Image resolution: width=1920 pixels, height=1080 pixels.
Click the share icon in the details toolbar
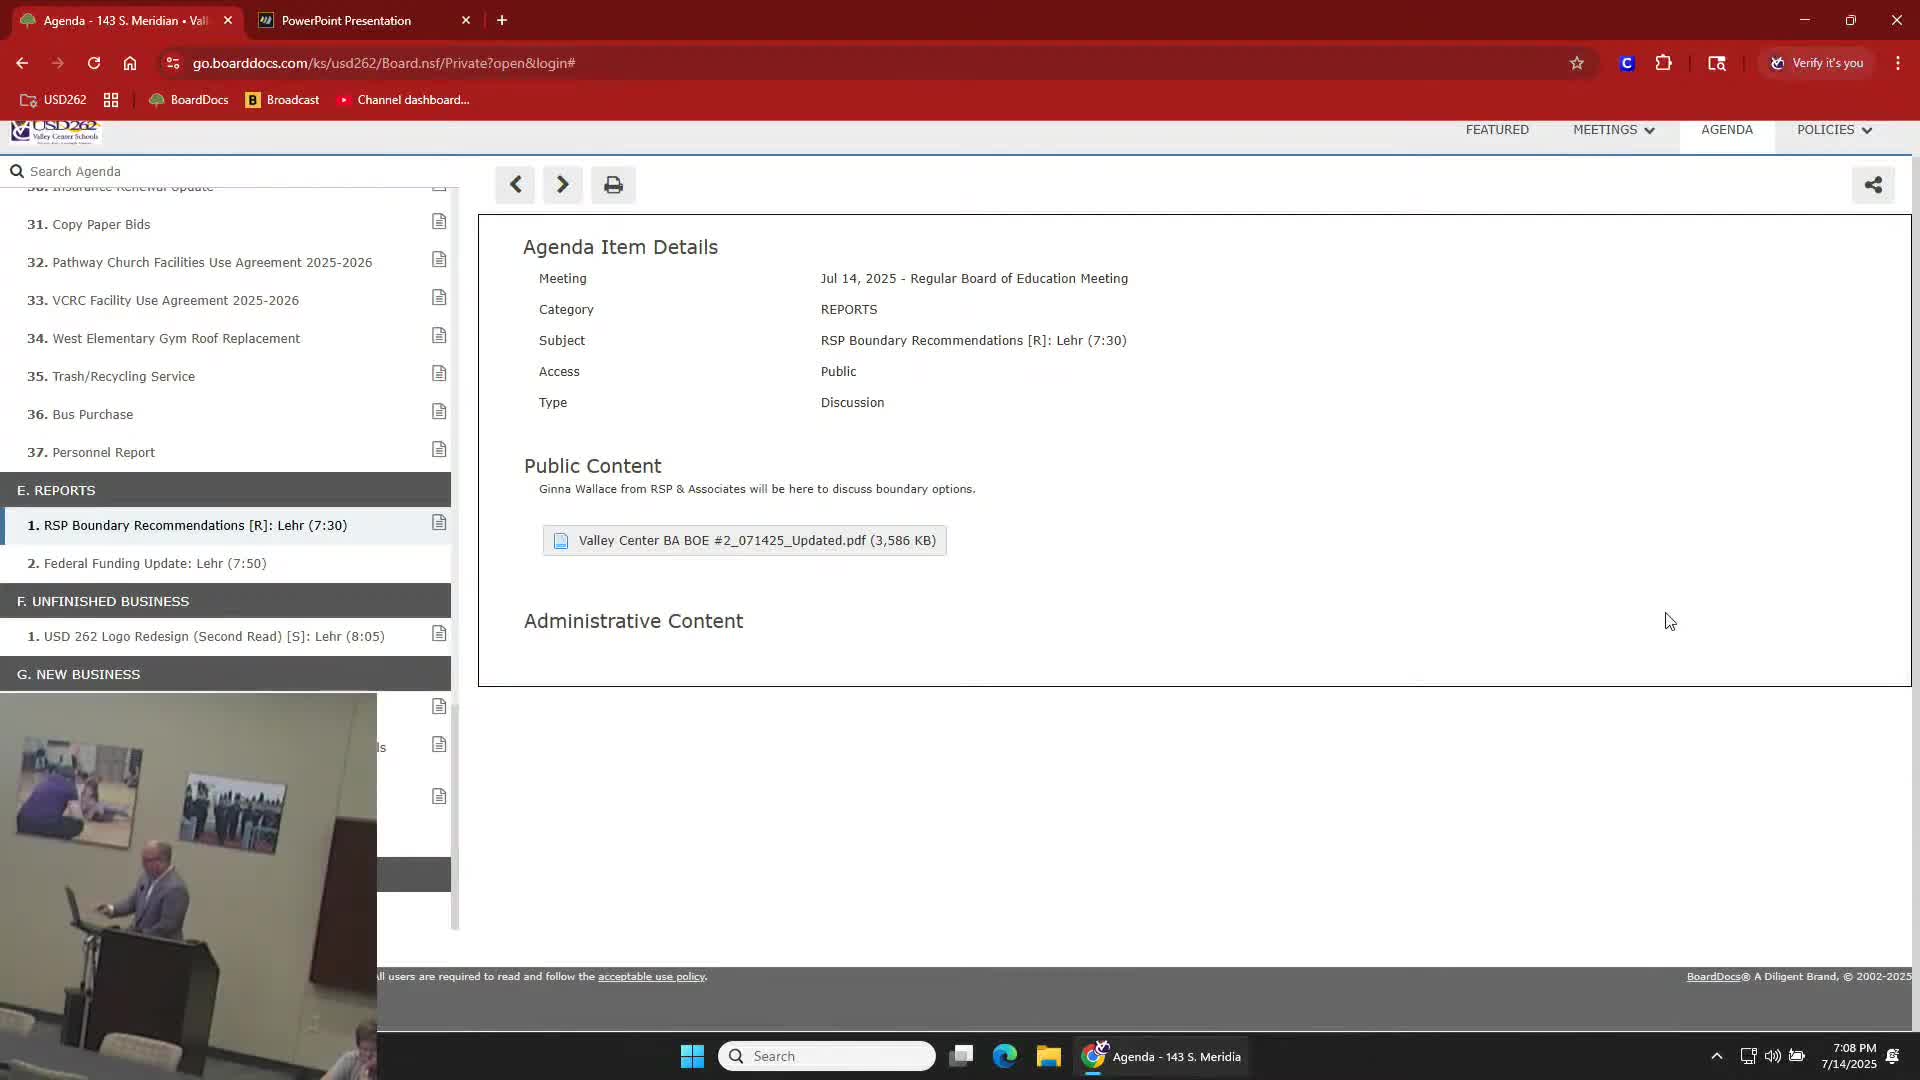tap(1873, 185)
